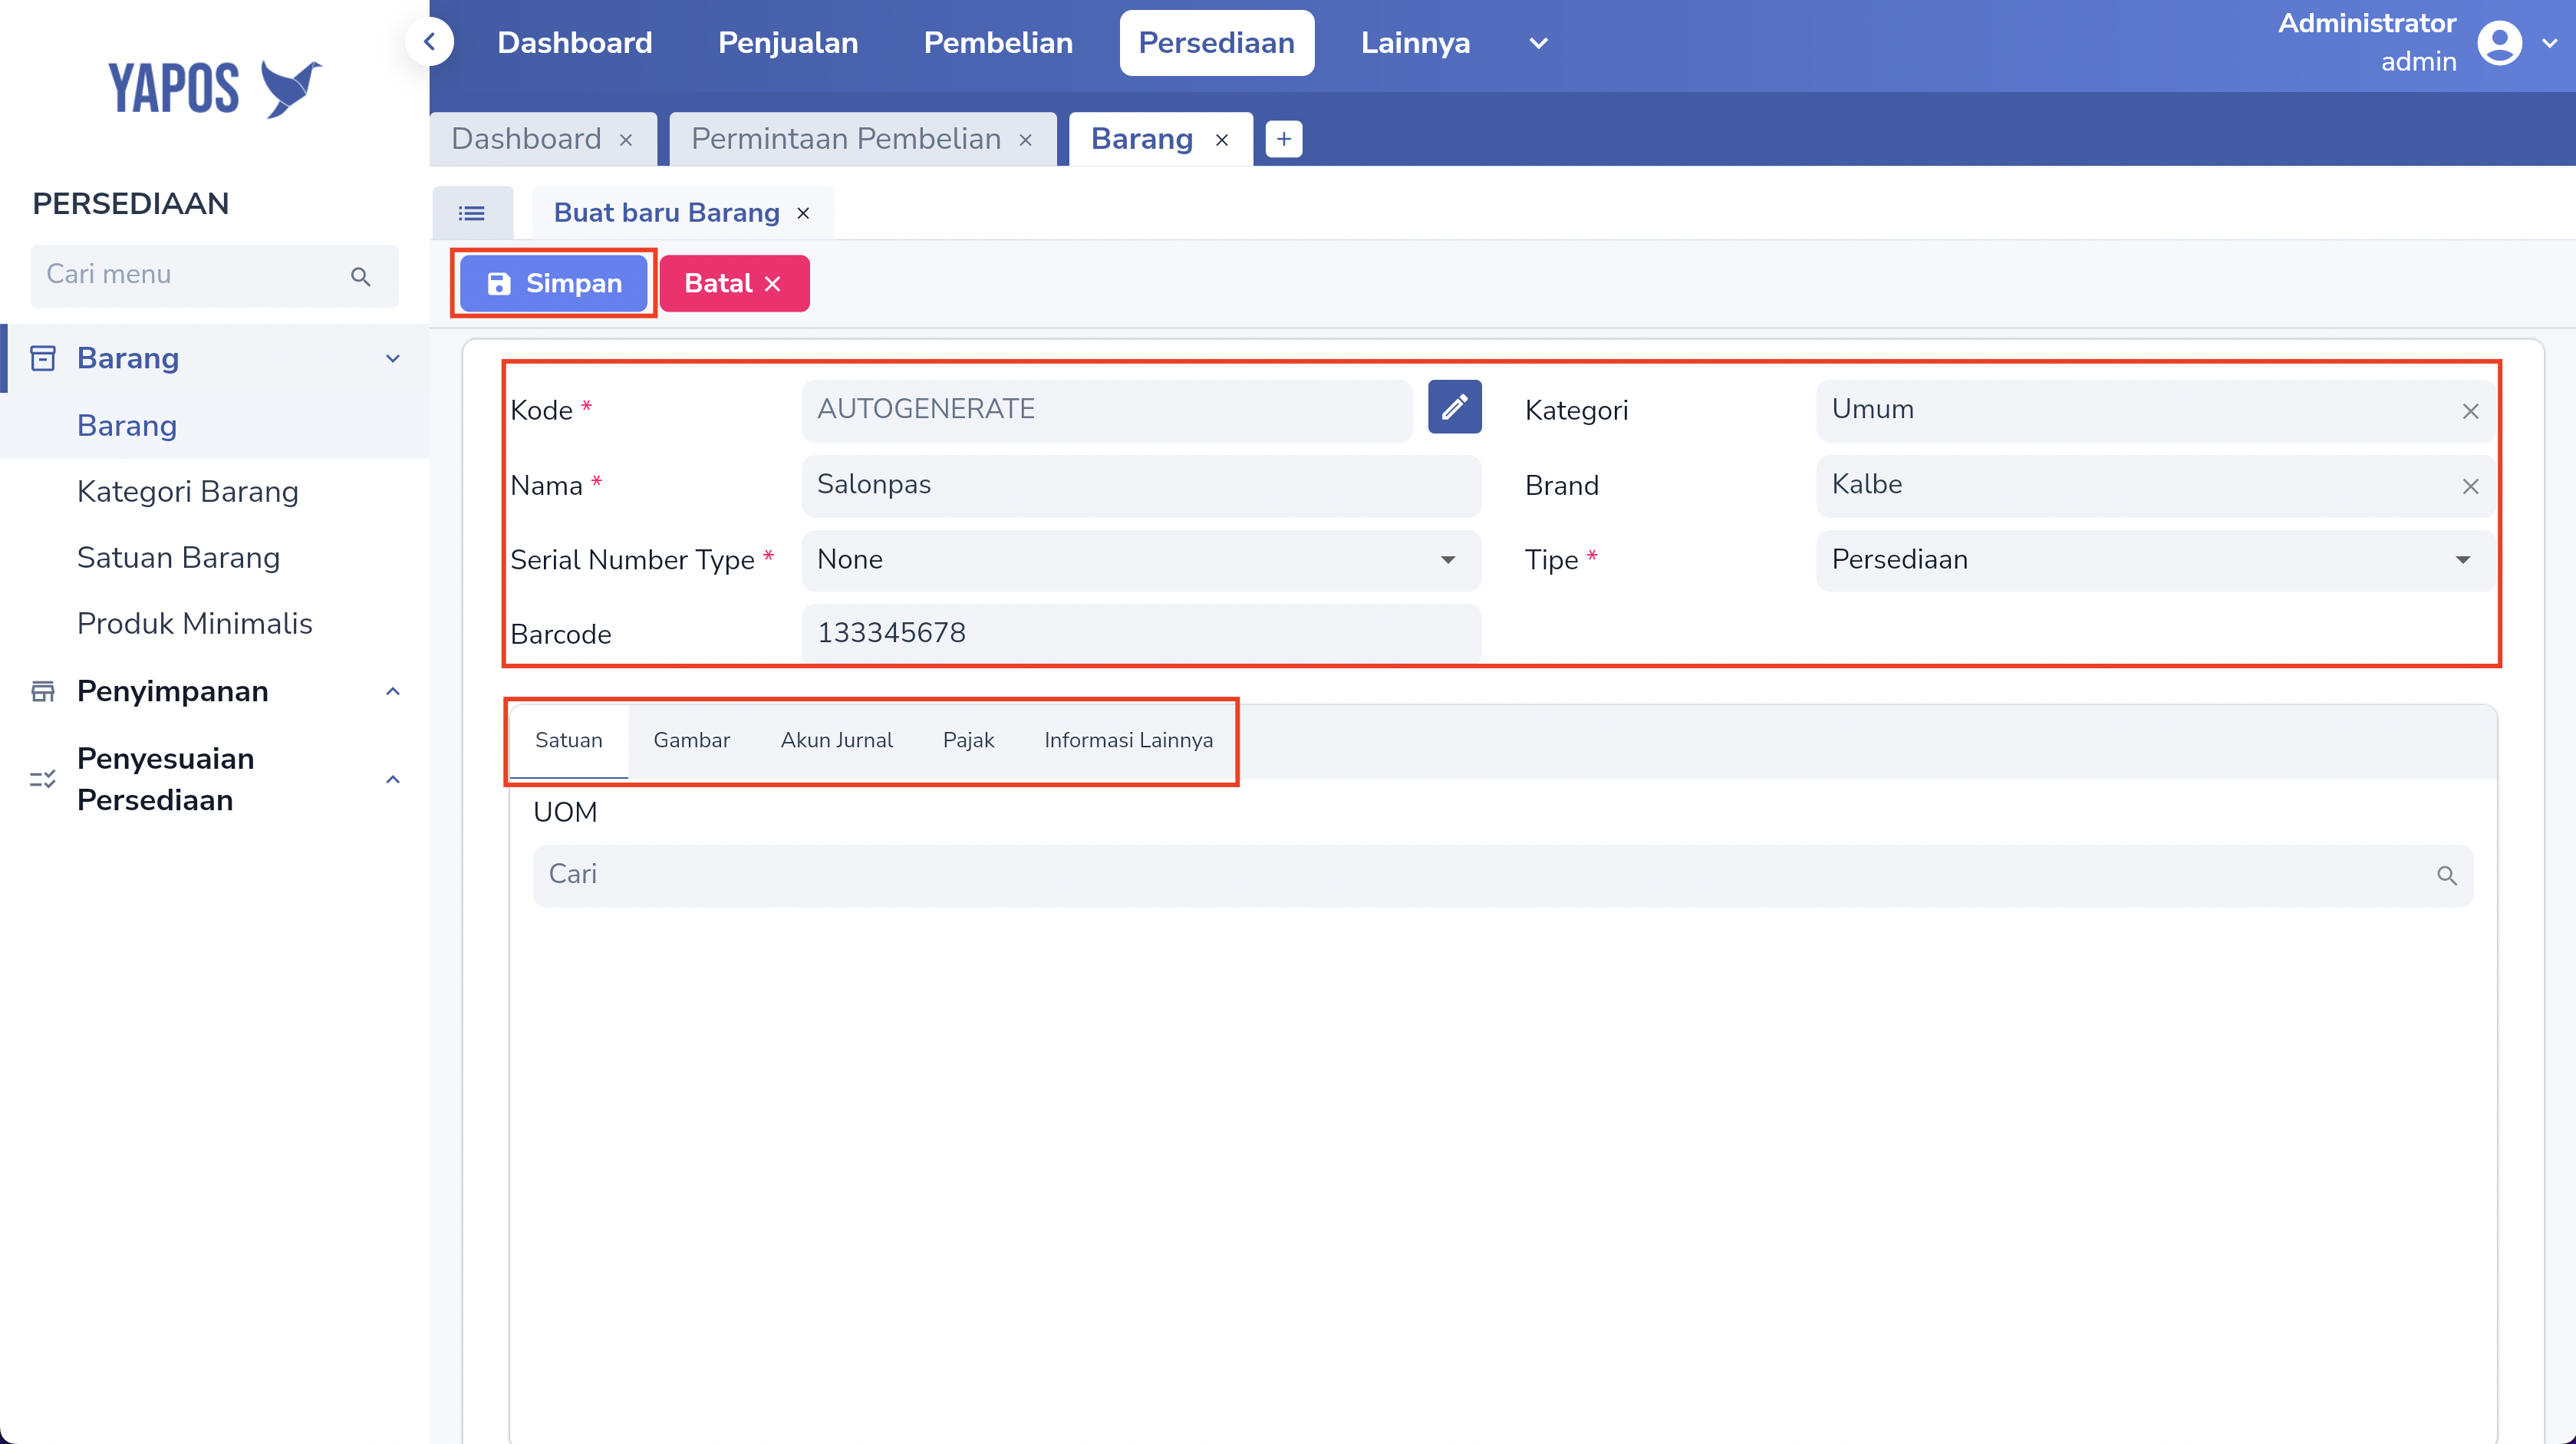Click the UOM search magnifier icon

click(x=2446, y=876)
